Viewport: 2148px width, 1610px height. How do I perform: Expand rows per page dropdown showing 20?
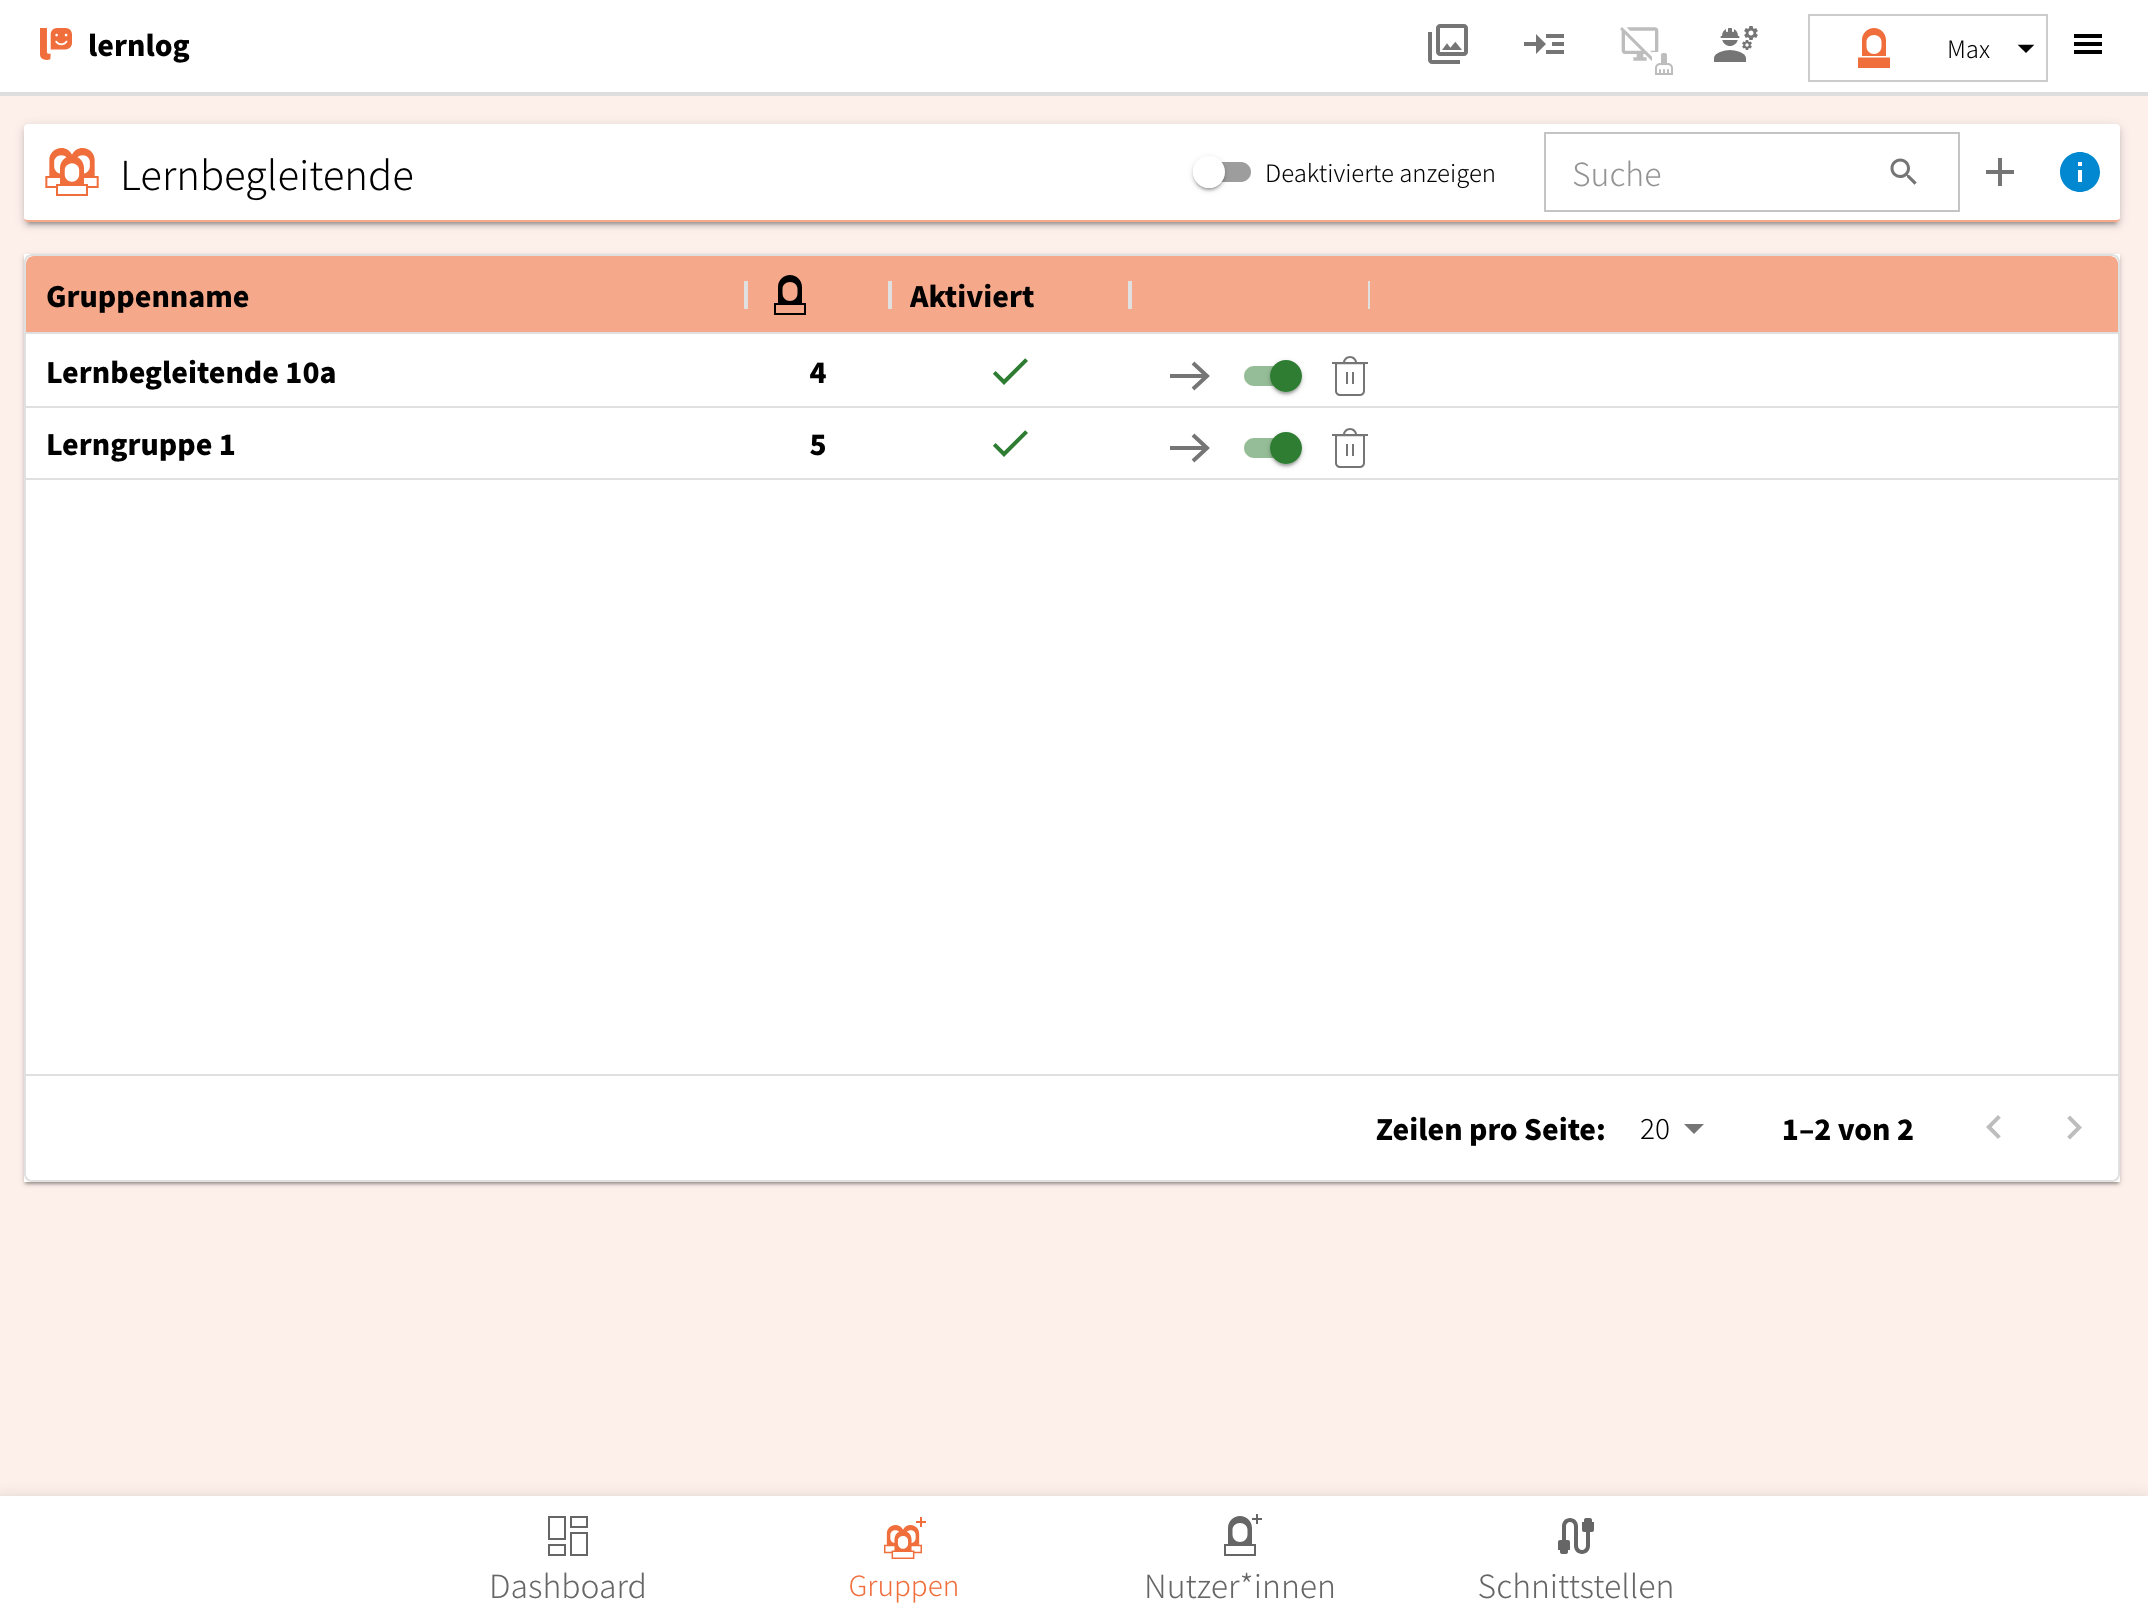tap(1672, 1129)
